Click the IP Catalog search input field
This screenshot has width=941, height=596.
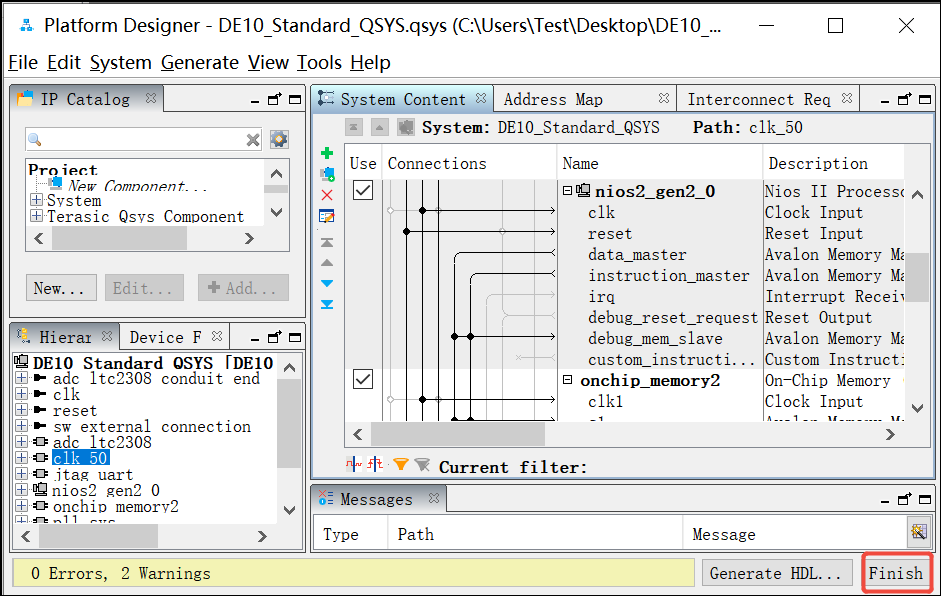coord(144,140)
